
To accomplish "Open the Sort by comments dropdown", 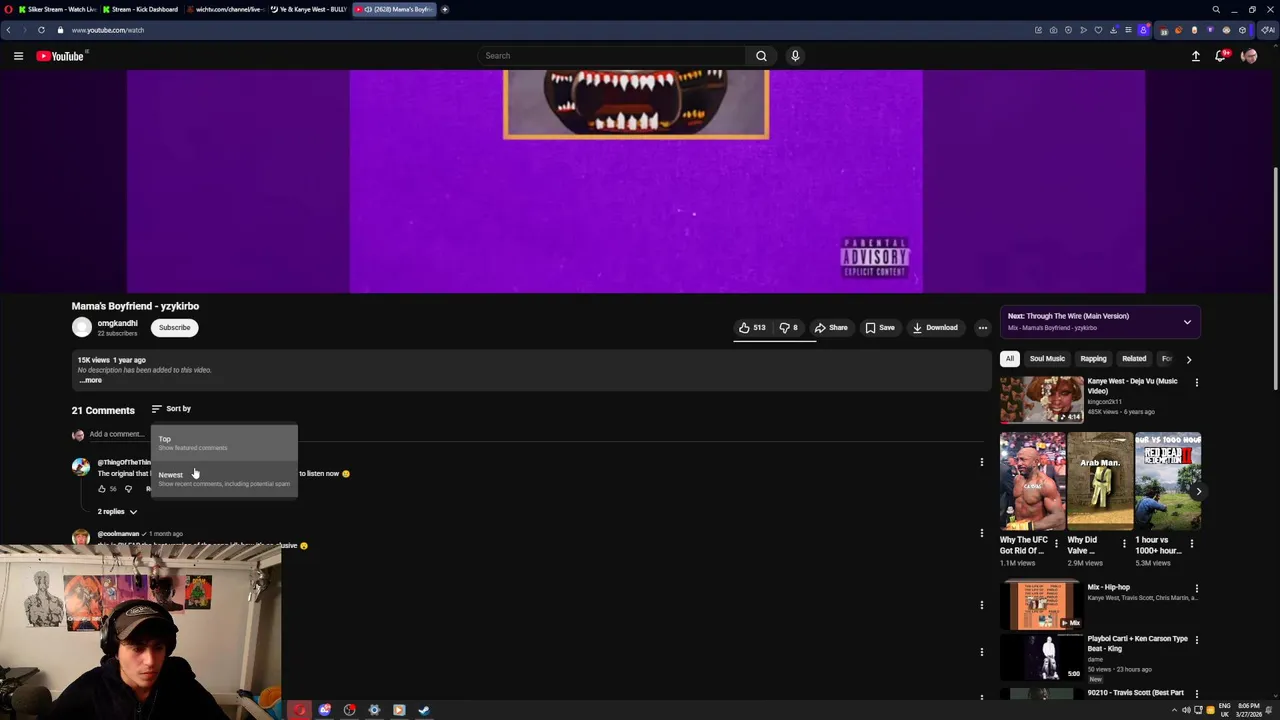I will [x=171, y=409].
